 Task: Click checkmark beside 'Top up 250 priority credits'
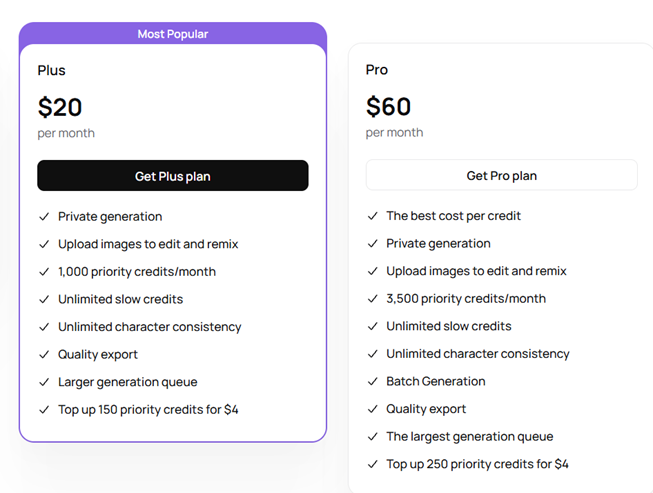372,464
